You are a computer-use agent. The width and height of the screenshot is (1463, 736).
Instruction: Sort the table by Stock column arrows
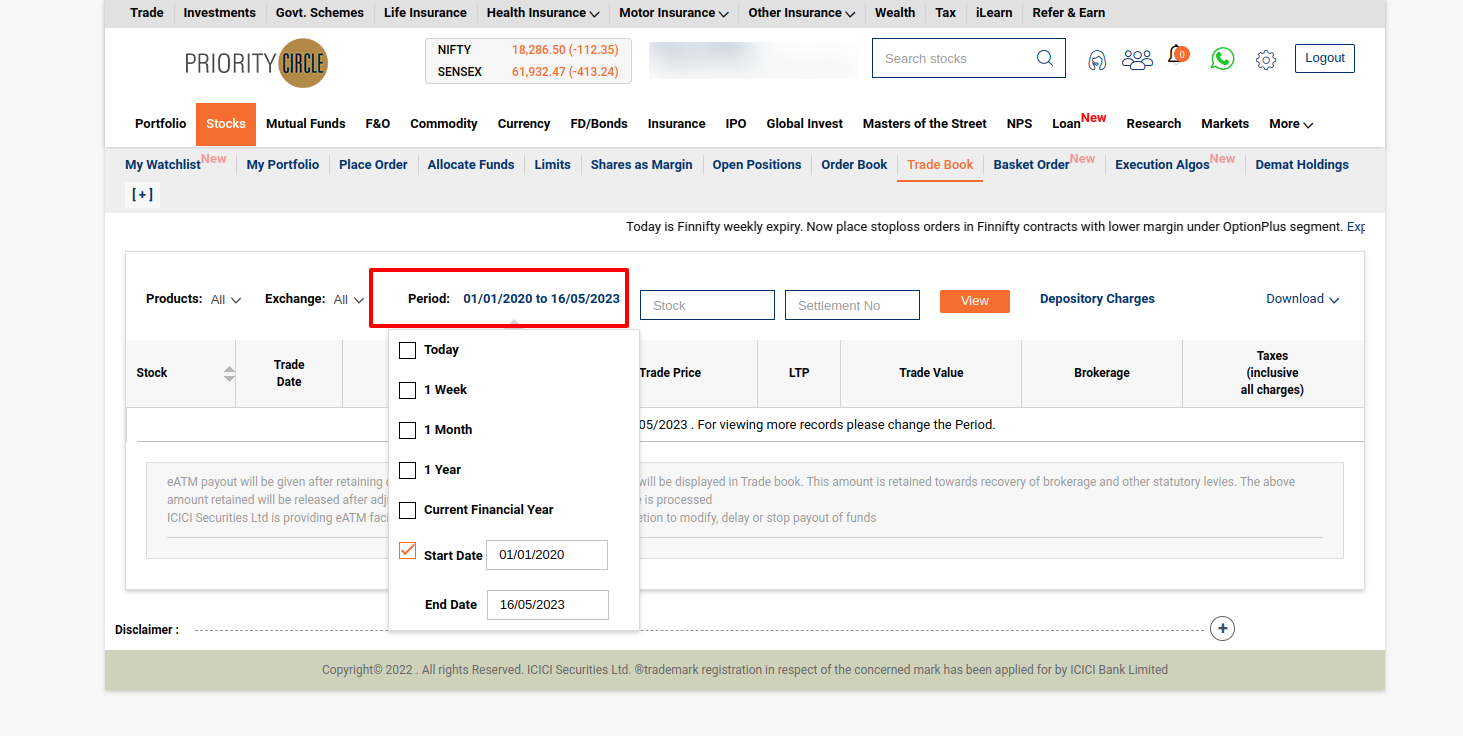(x=229, y=373)
